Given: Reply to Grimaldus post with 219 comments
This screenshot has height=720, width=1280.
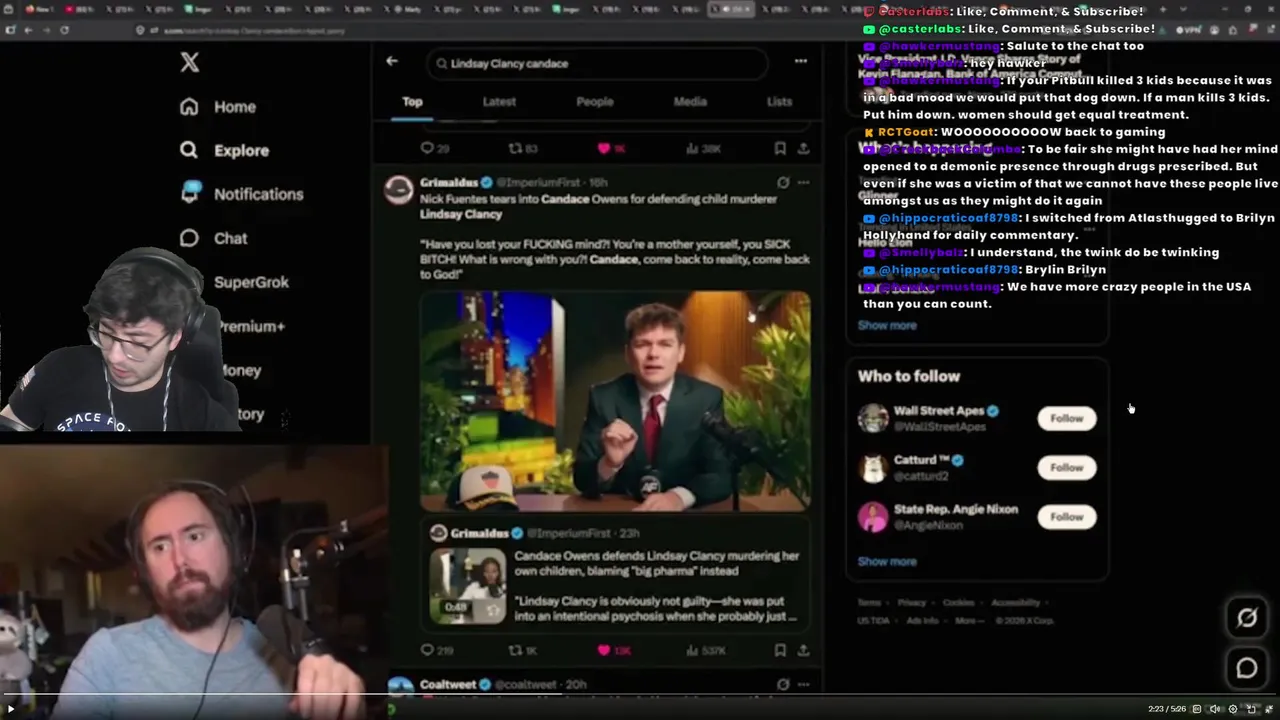Looking at the screenshot, I should click(x=427, y=650).
